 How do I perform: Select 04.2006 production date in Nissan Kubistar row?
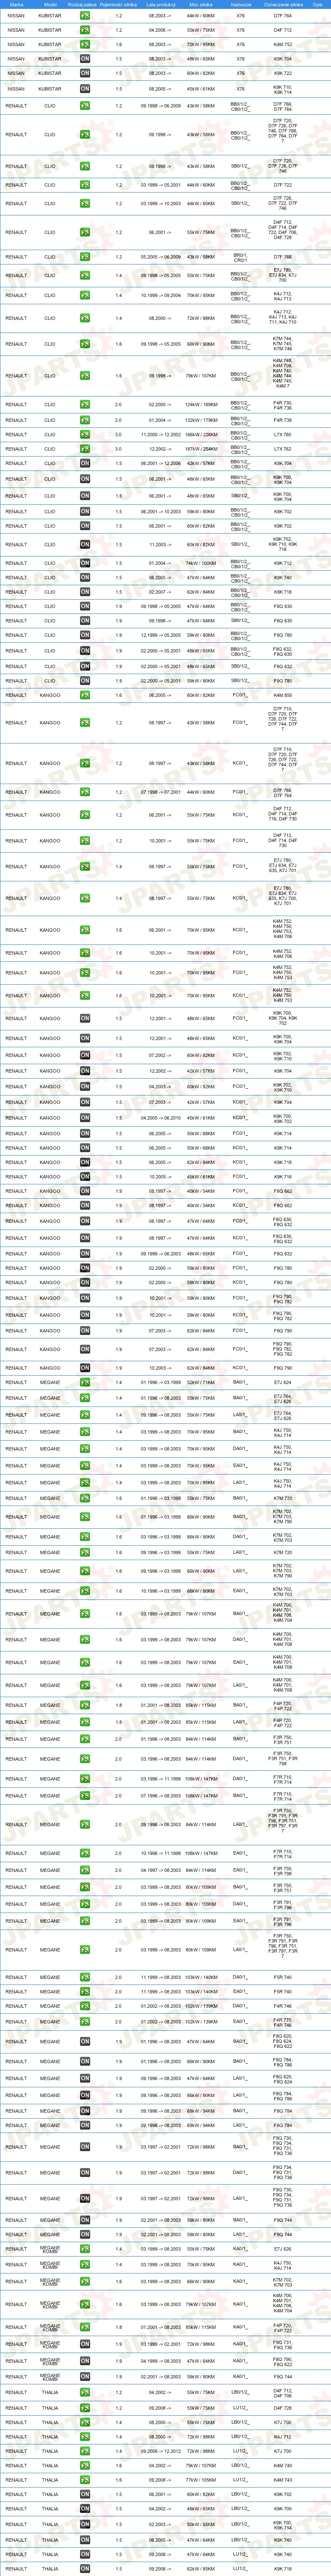click(x=160, y=30)
